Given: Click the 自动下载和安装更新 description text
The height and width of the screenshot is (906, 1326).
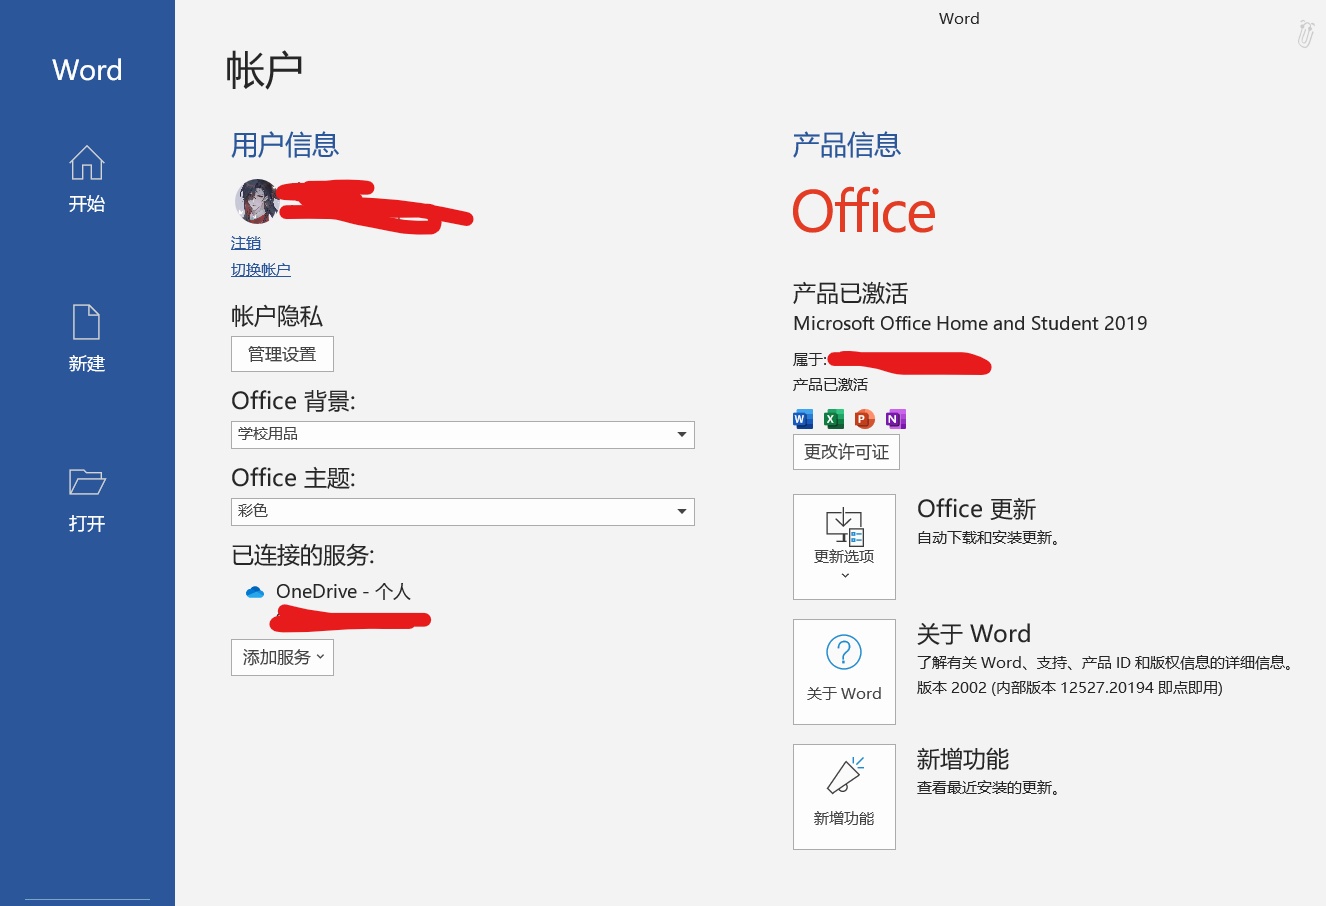Looking at the screenshot, I should tap(989, 538).
